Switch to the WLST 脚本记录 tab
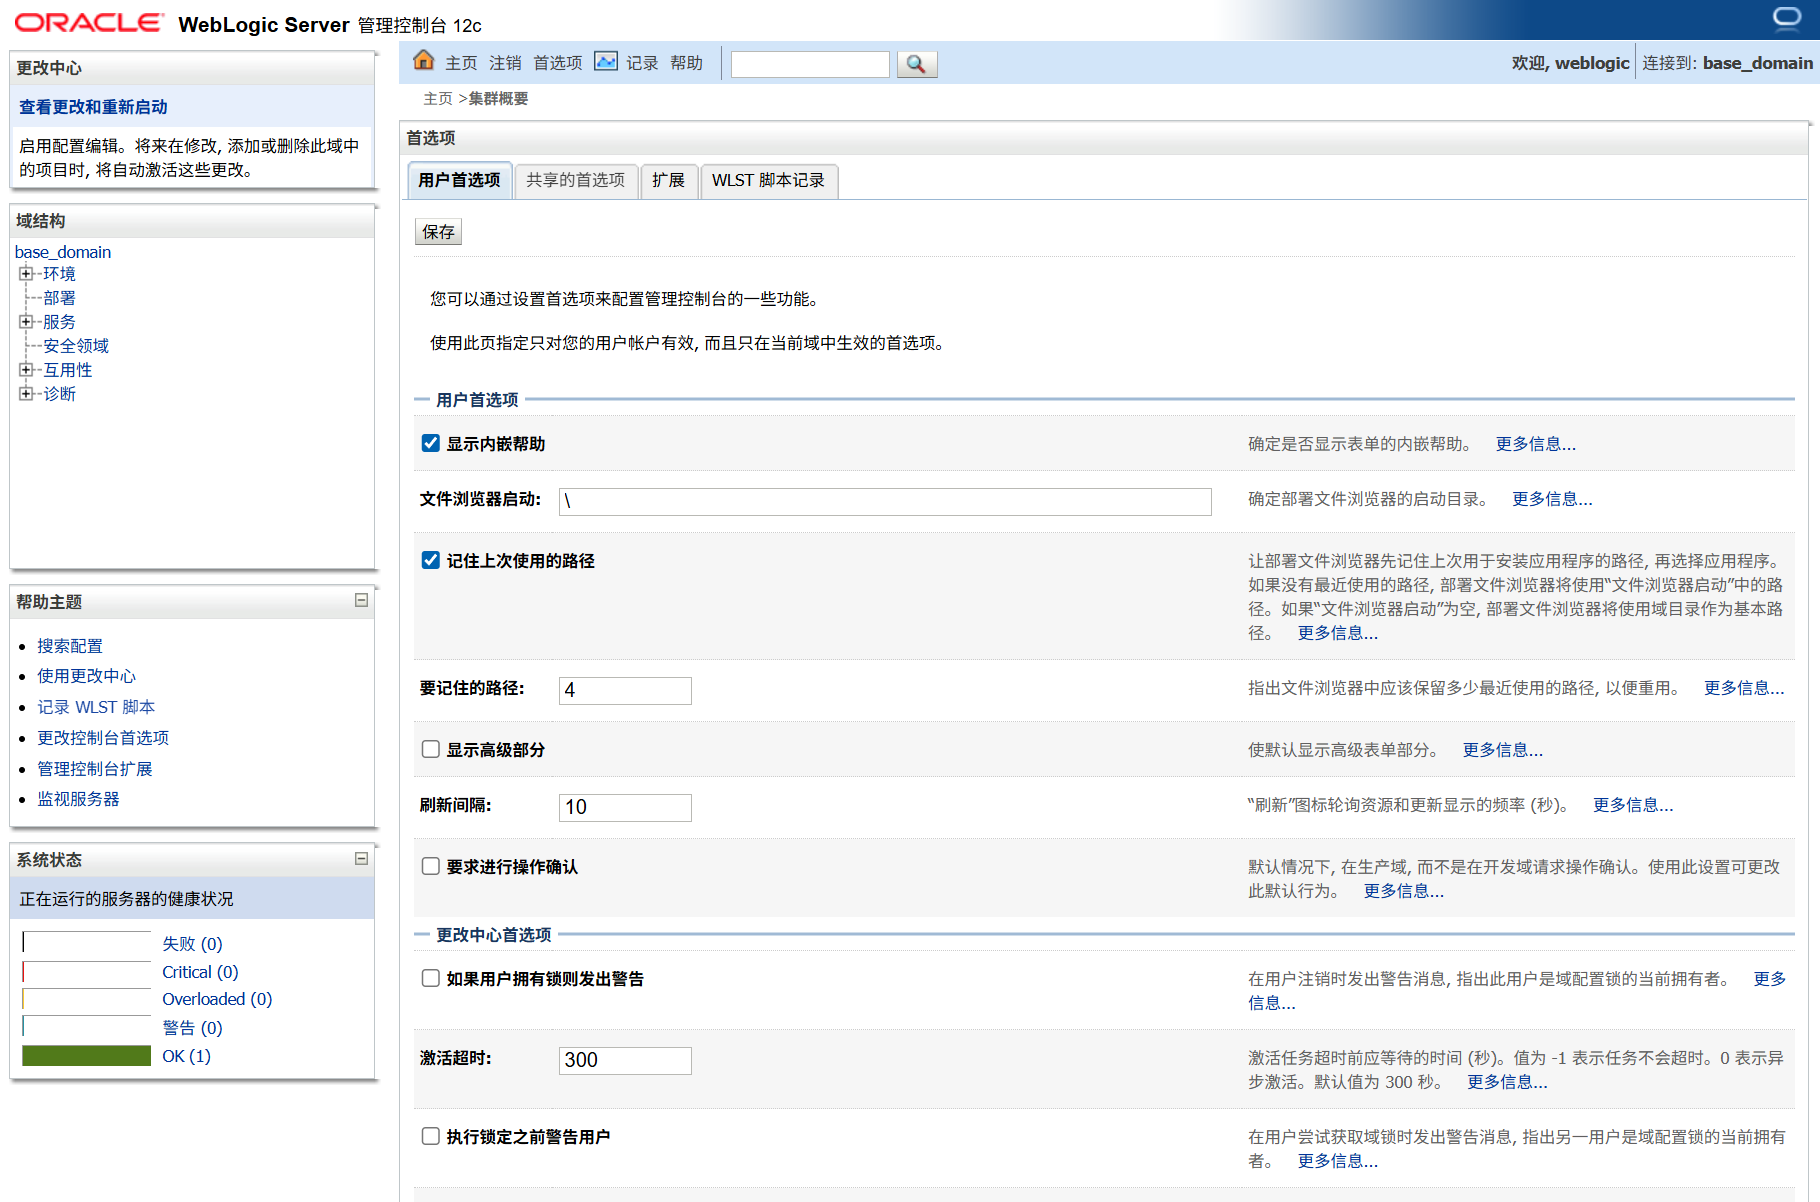Viewport: 1820px width, 1202px height. coord(768,180)
